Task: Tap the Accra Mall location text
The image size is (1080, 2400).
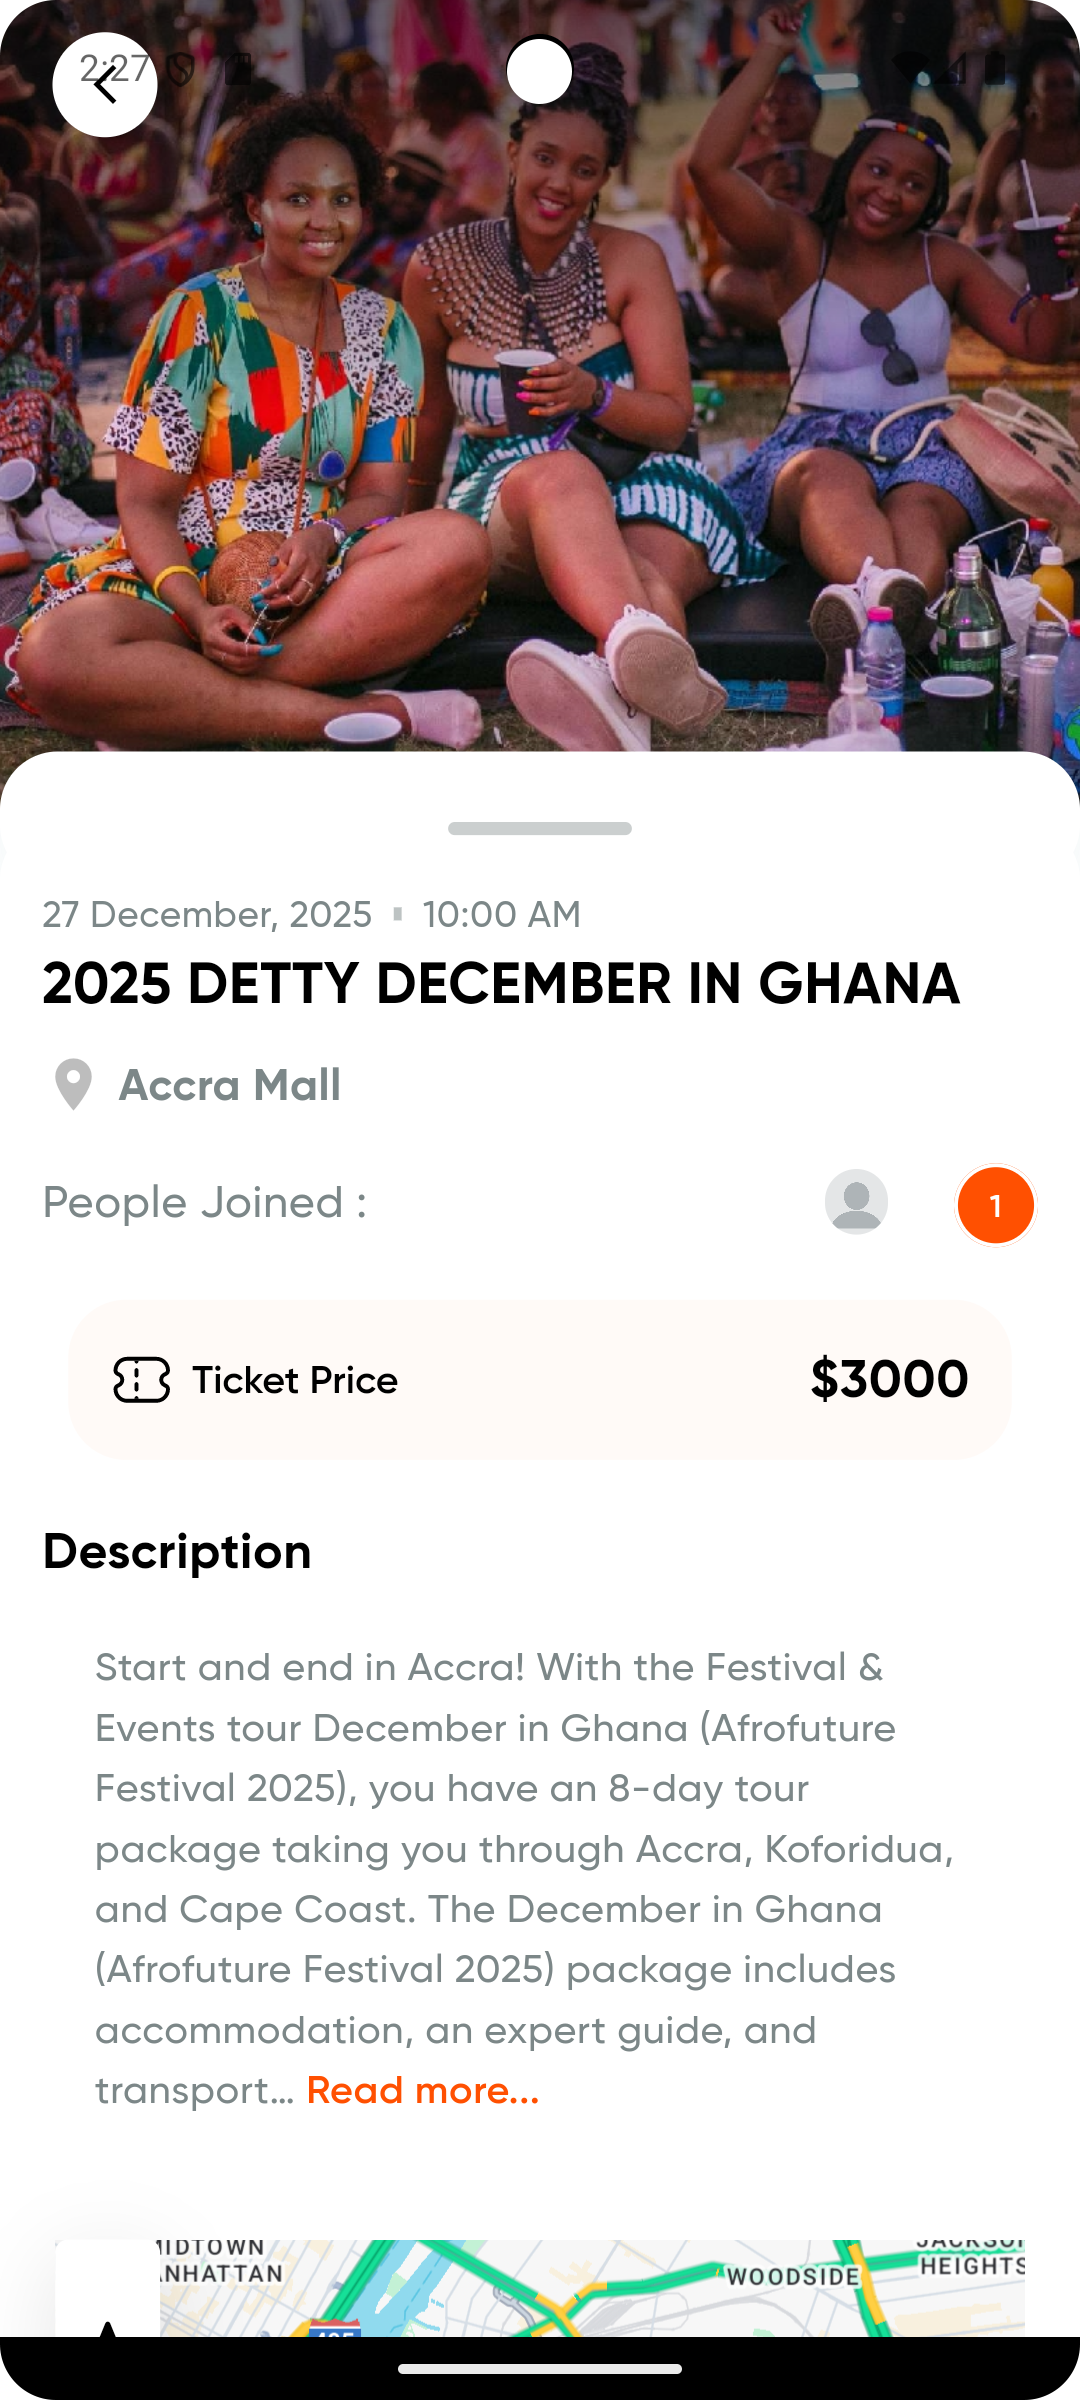Action: [x=229, y=1085]
